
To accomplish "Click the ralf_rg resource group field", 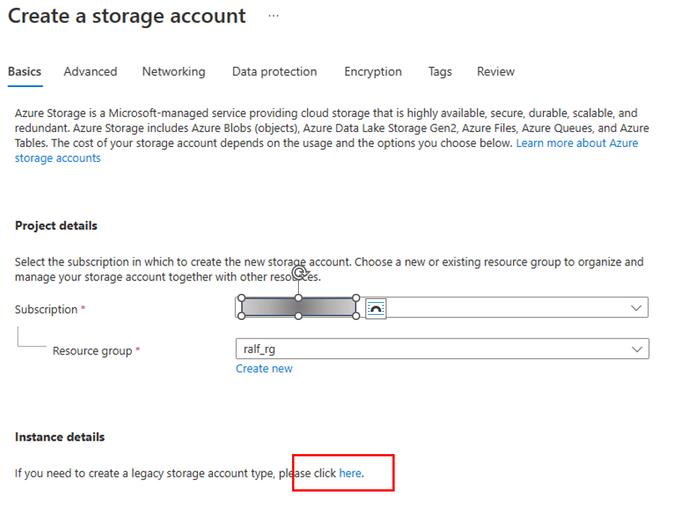I will [x=430, y=349].
